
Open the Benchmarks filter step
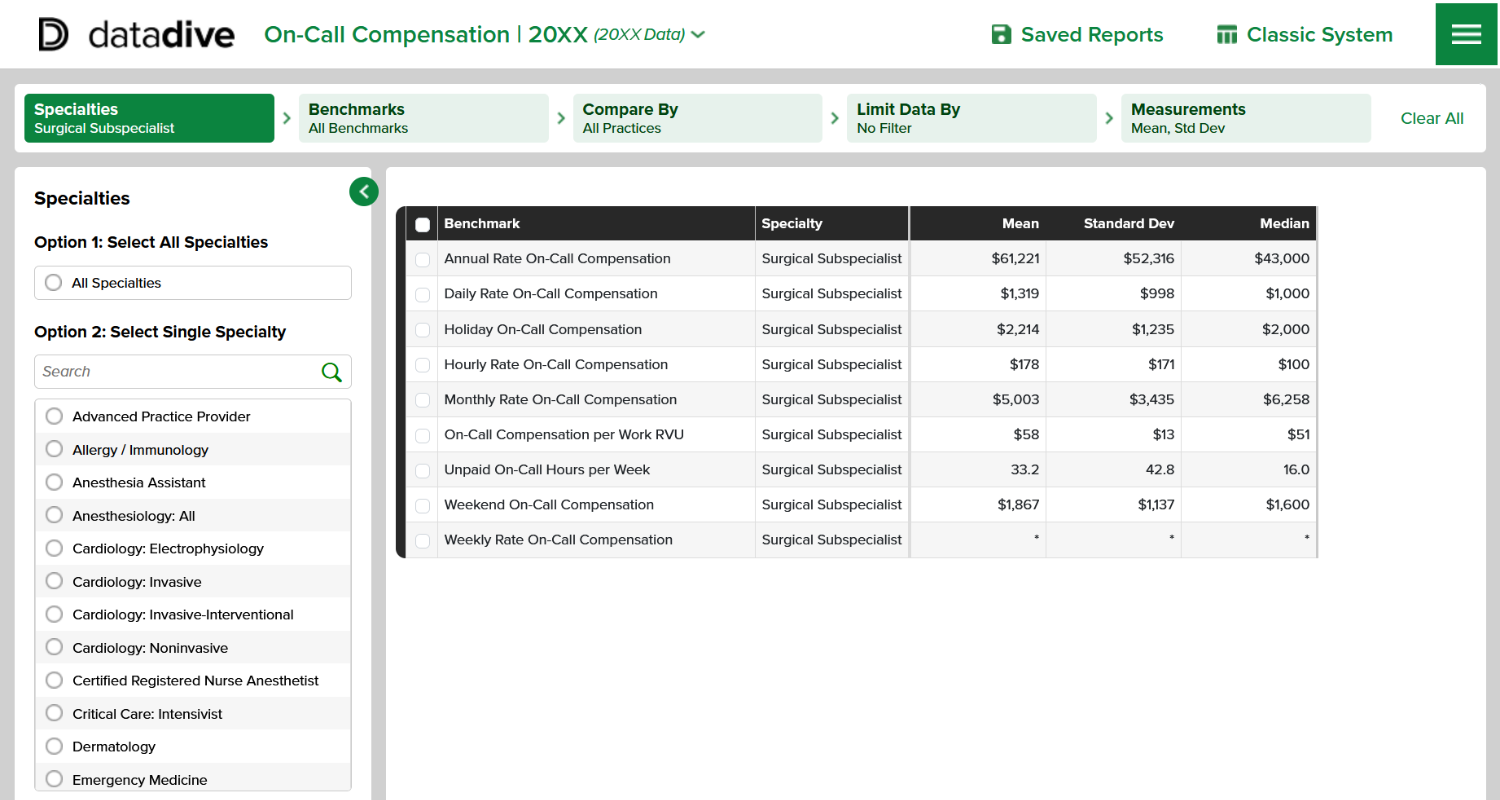[423, 118]
